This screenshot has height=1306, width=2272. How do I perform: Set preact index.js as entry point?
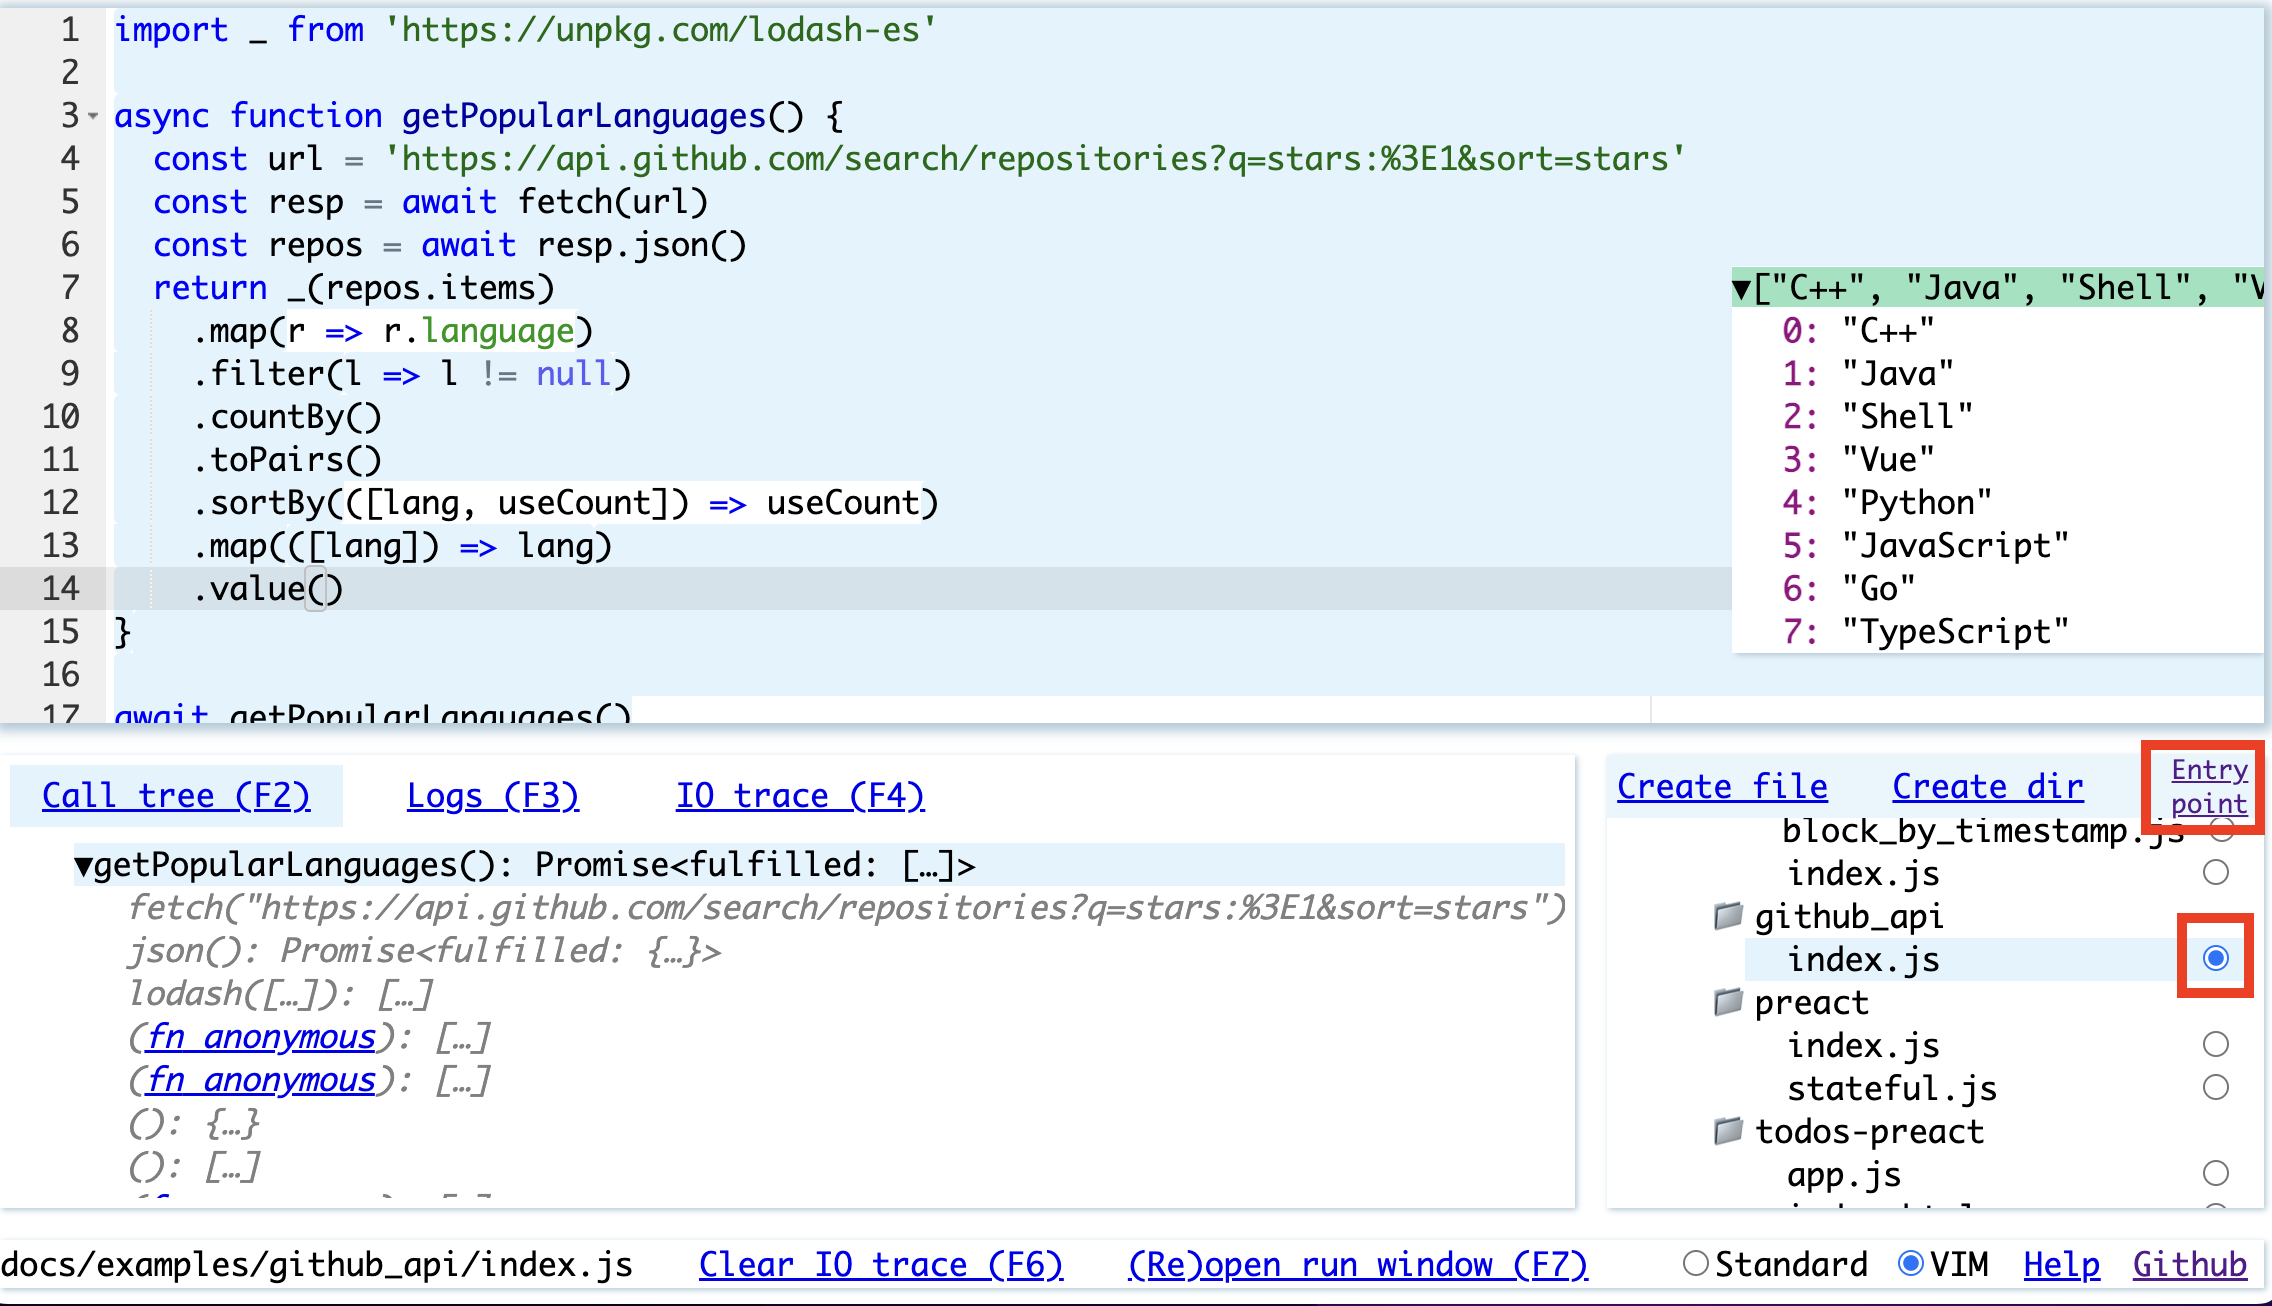coord(2218,1044)
